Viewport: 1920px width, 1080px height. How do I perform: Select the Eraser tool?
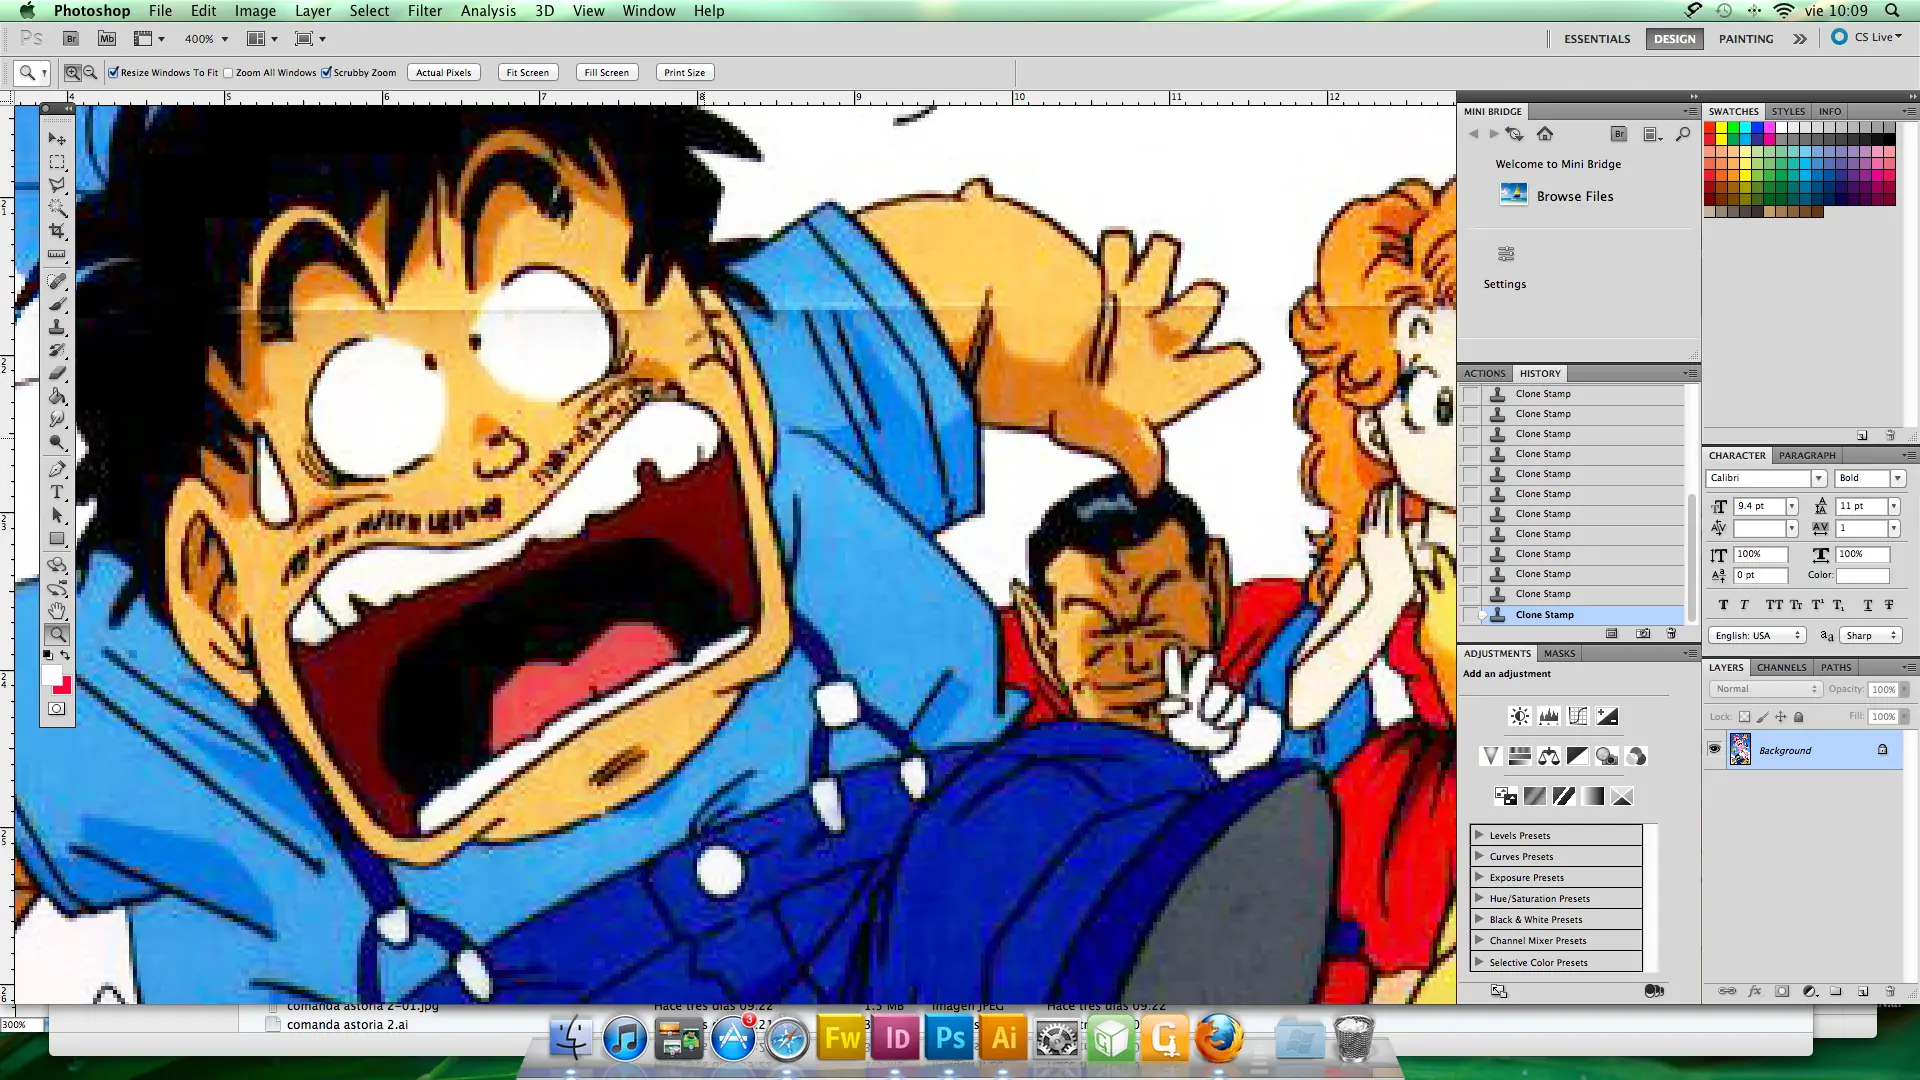coord(57,374)
